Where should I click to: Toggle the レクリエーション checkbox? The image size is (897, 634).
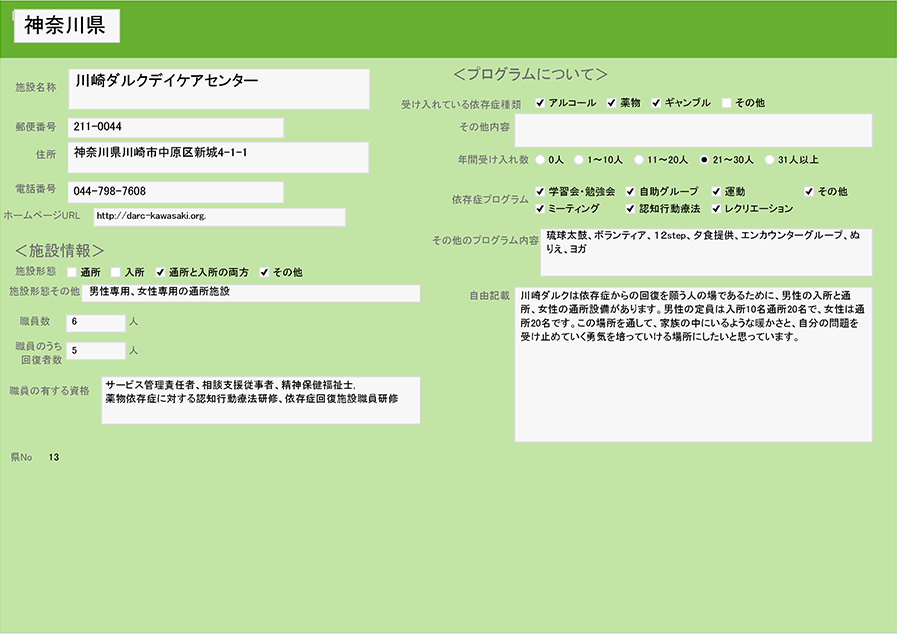click(x=716, y=209)
